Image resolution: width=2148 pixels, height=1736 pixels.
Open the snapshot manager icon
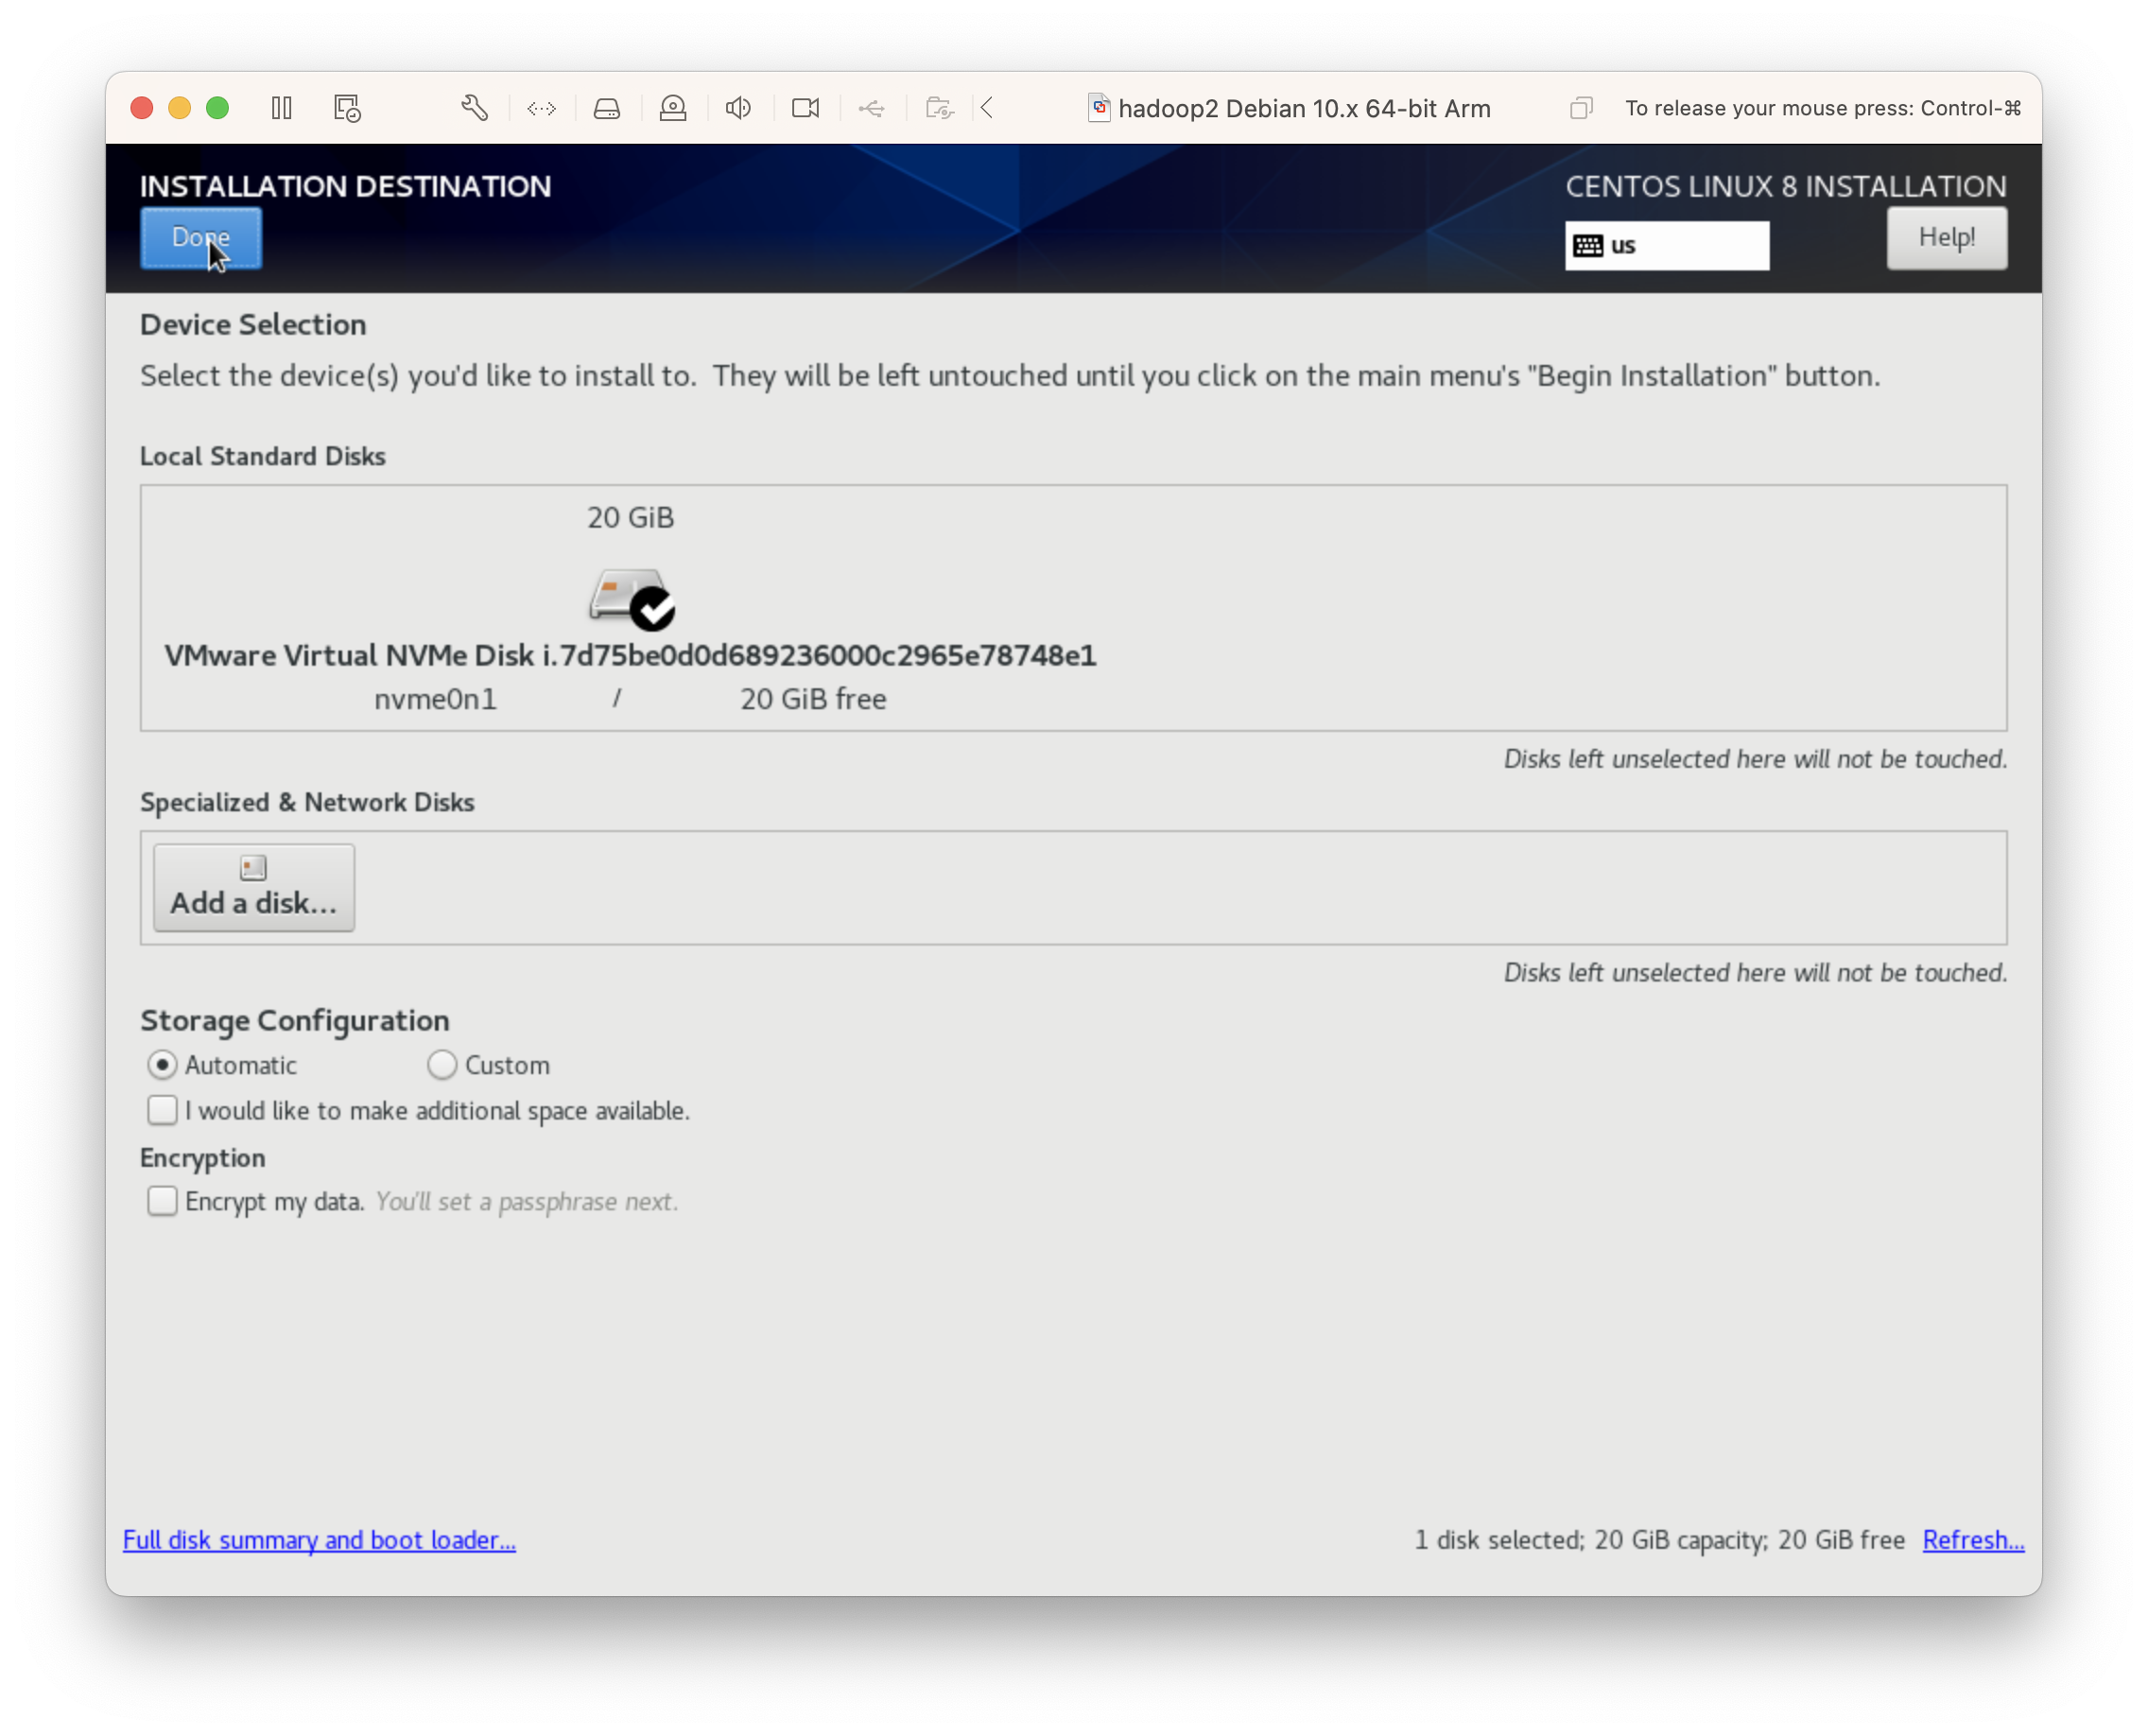(347, 108)
